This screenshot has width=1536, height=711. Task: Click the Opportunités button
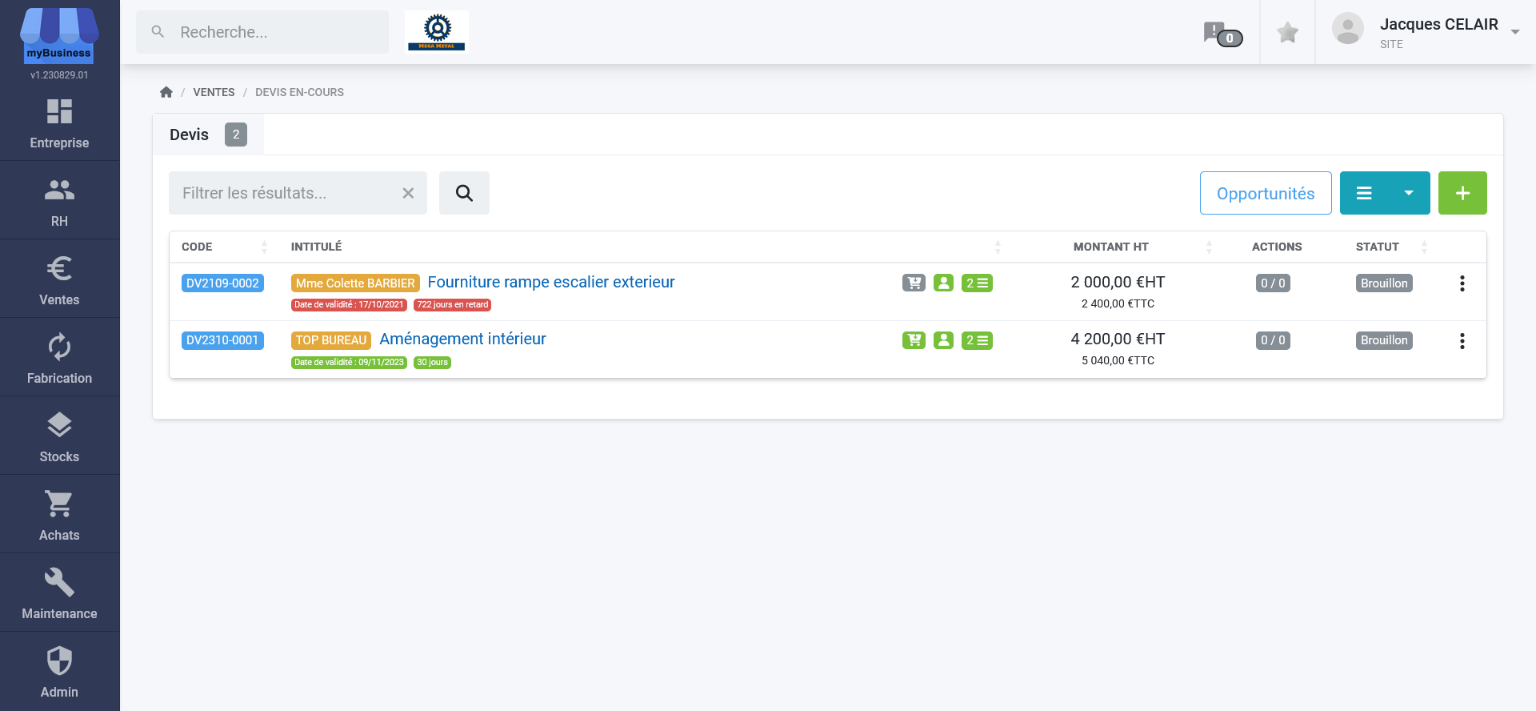click(1265, 193)
